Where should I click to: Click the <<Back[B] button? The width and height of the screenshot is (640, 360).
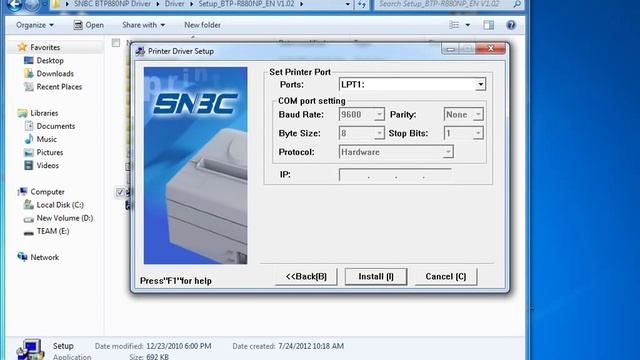click(x=306, y=277)
